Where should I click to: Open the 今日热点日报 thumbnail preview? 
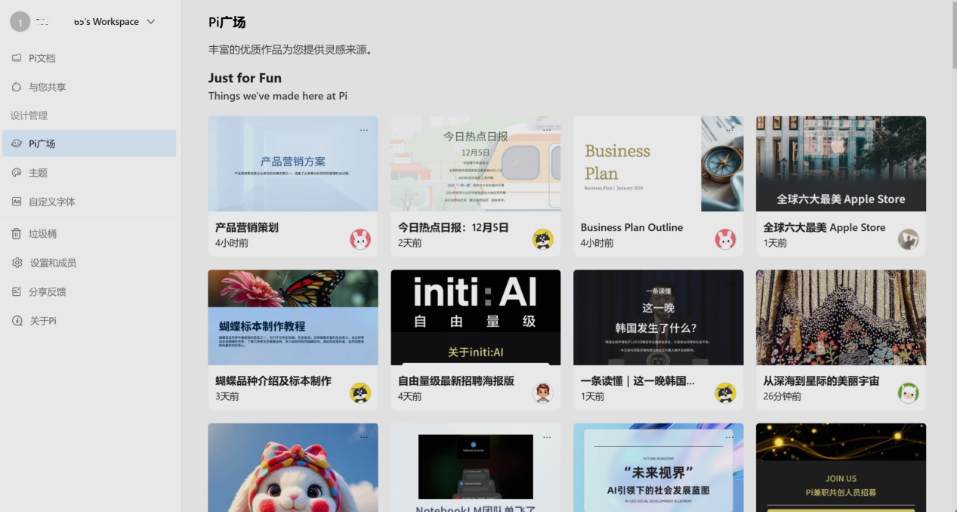(475, 164)
